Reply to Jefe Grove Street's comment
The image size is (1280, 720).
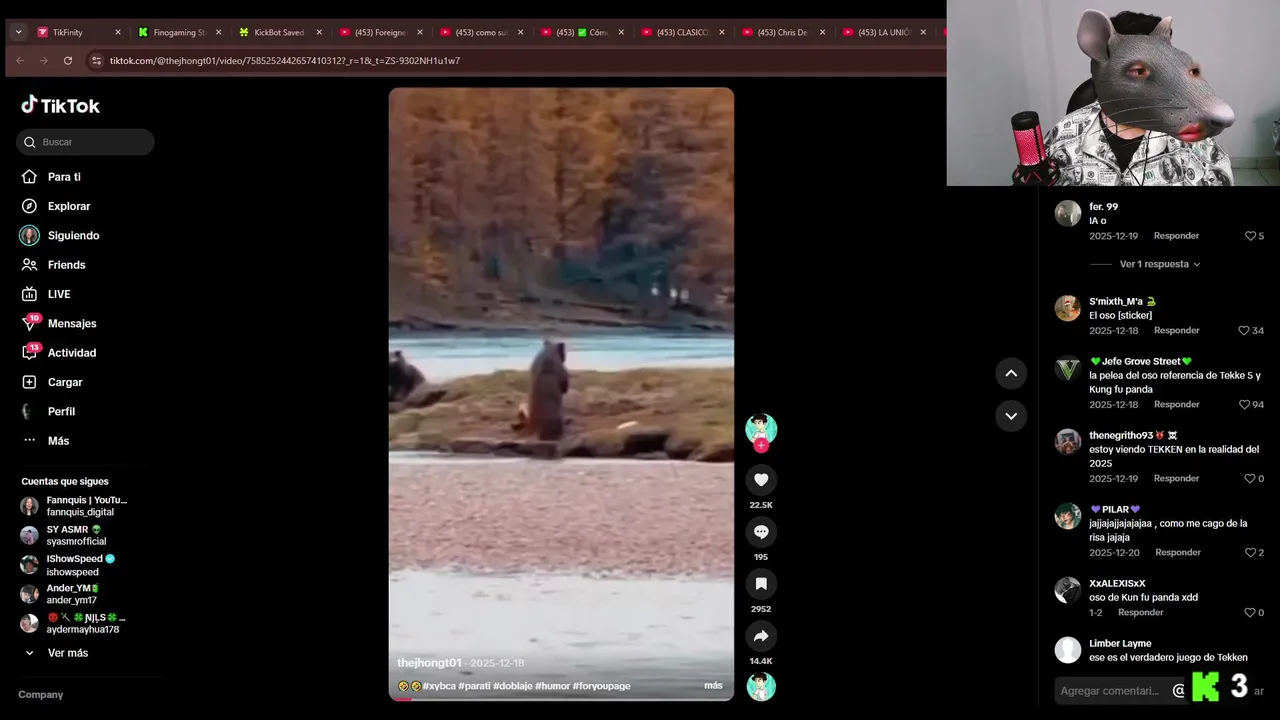[1176, 405]
